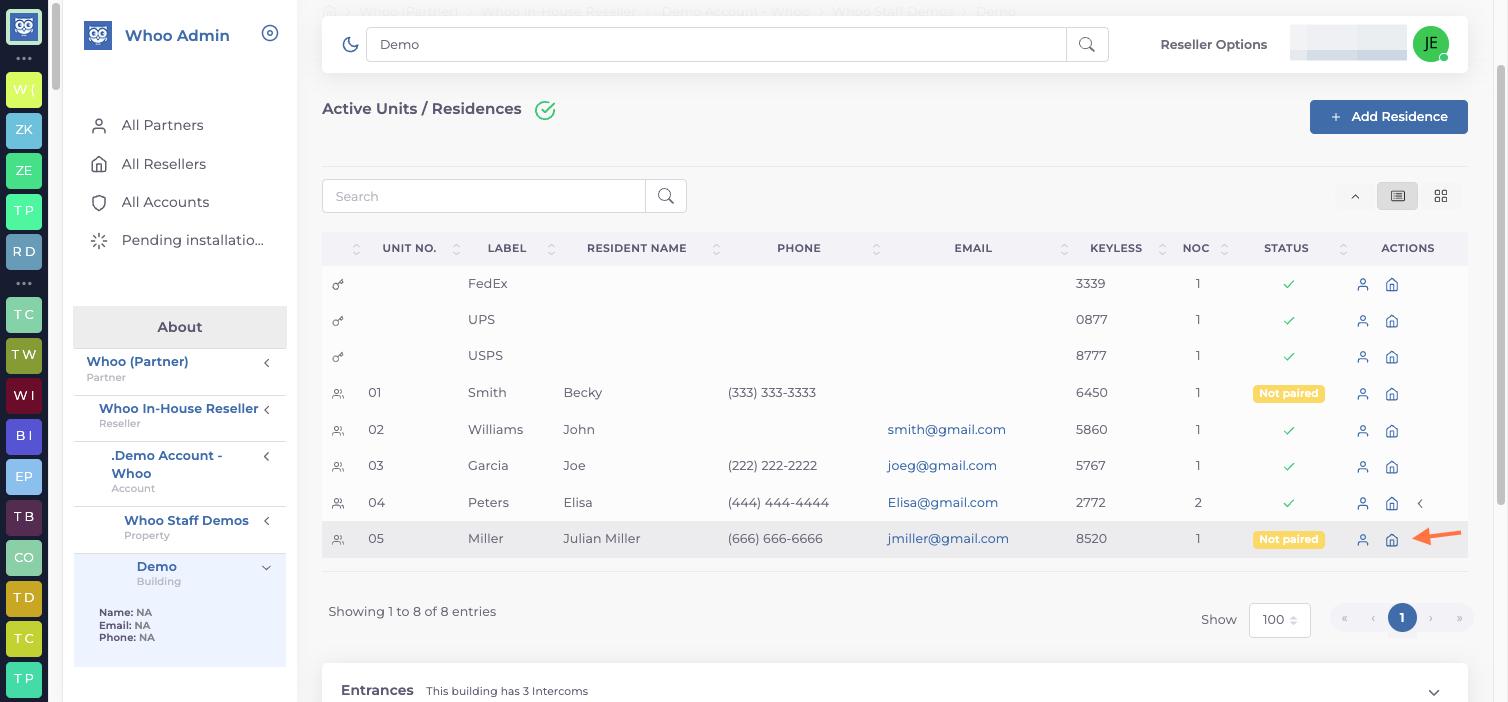Expand the Entrances section

pos(1433,692)
